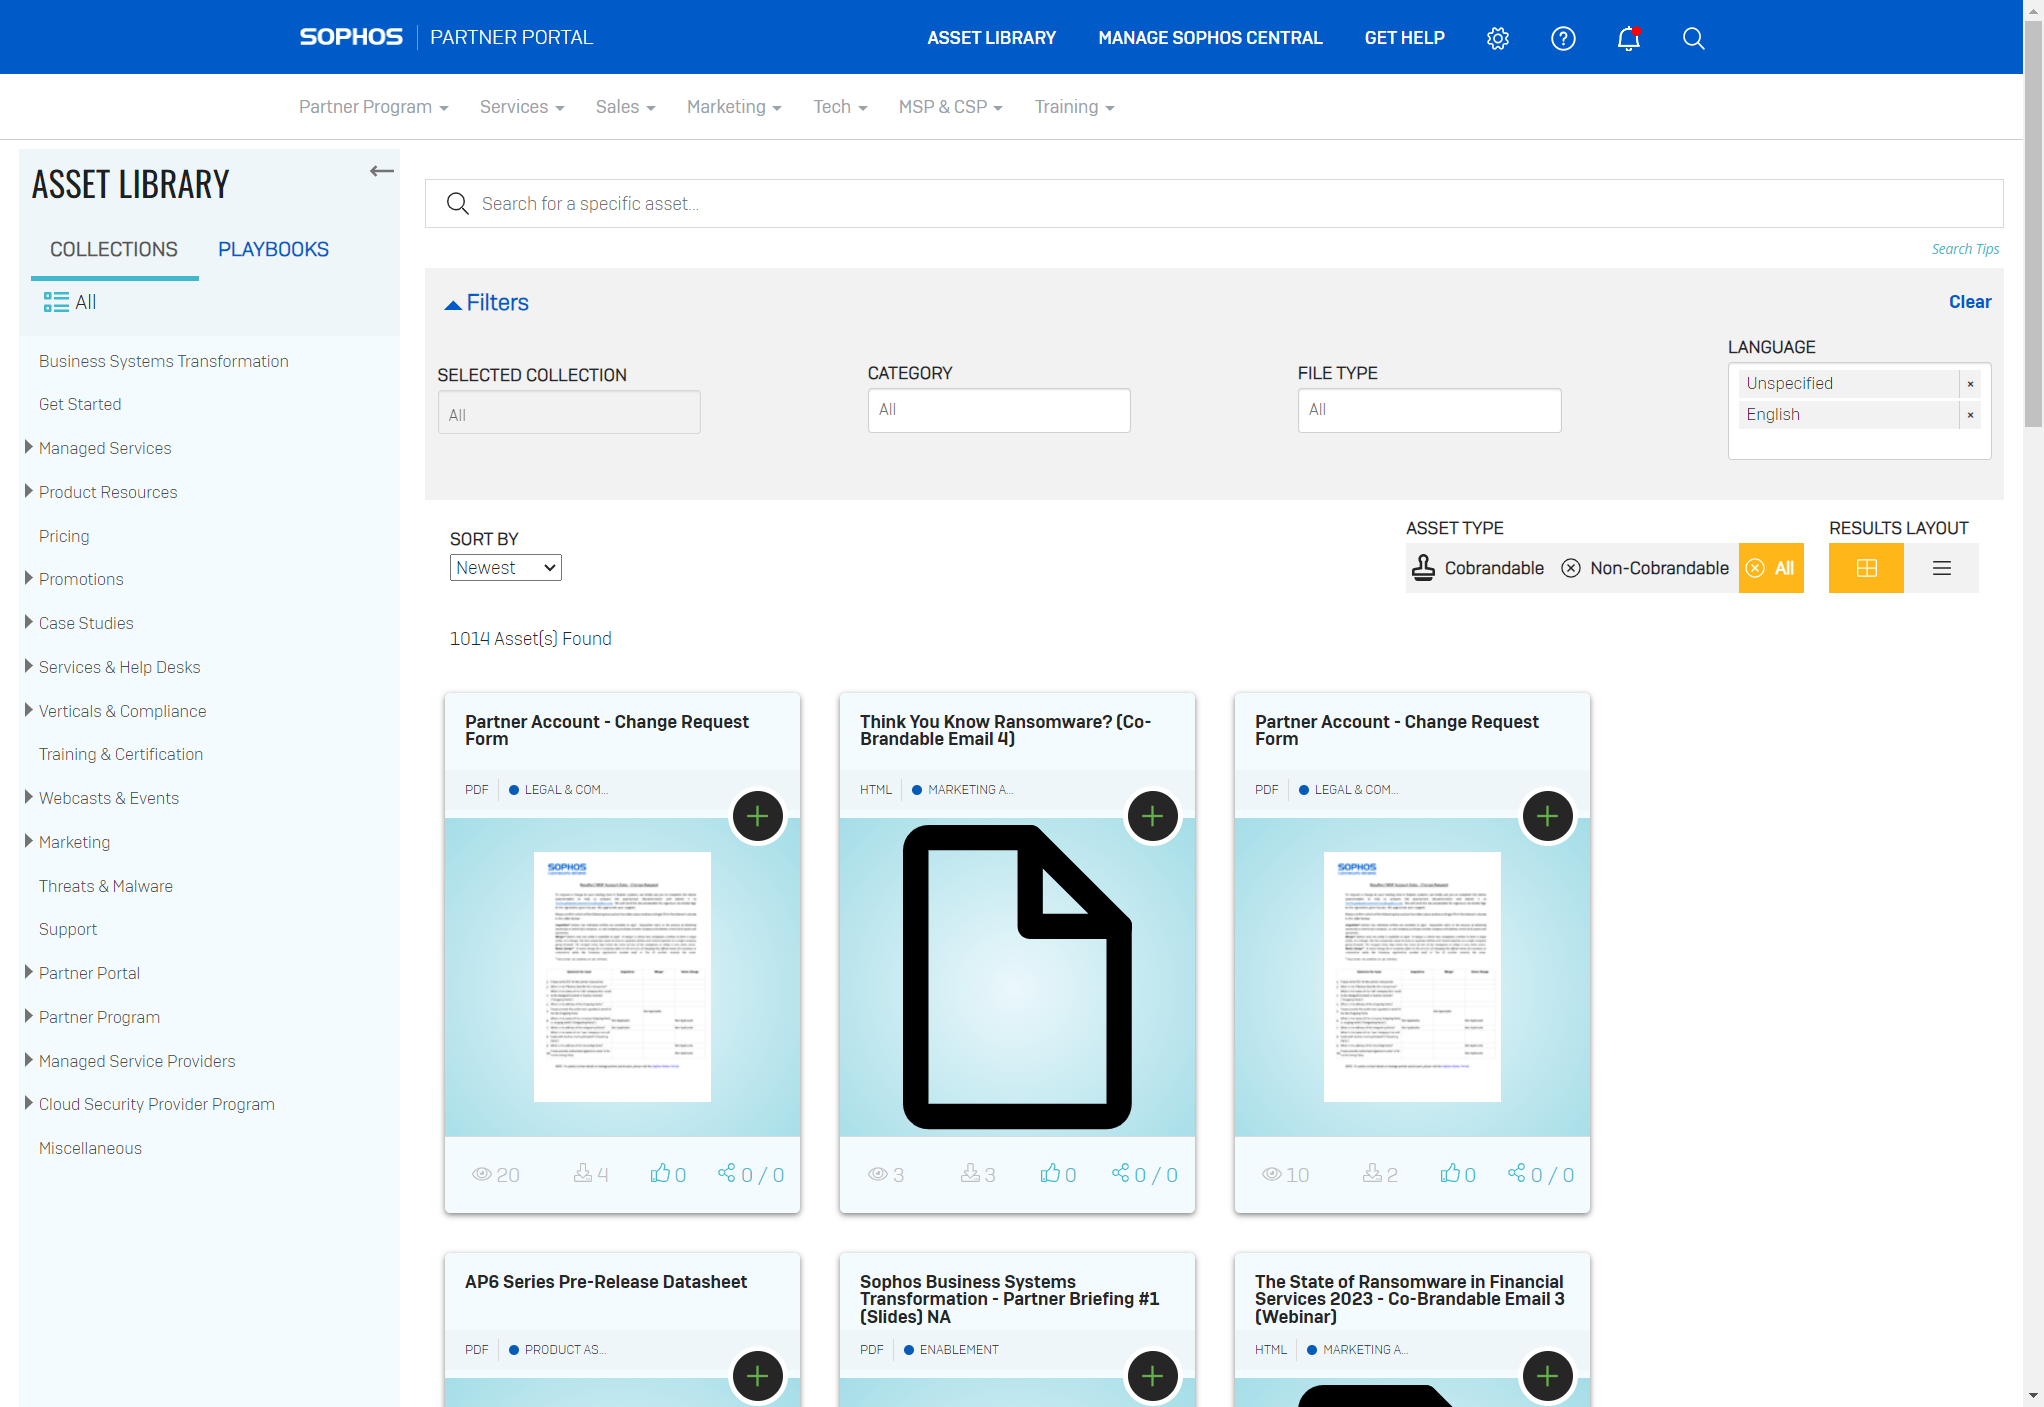
Task: Click share icon on Think You Know Ransomware card
Action: [1121, 1173]
